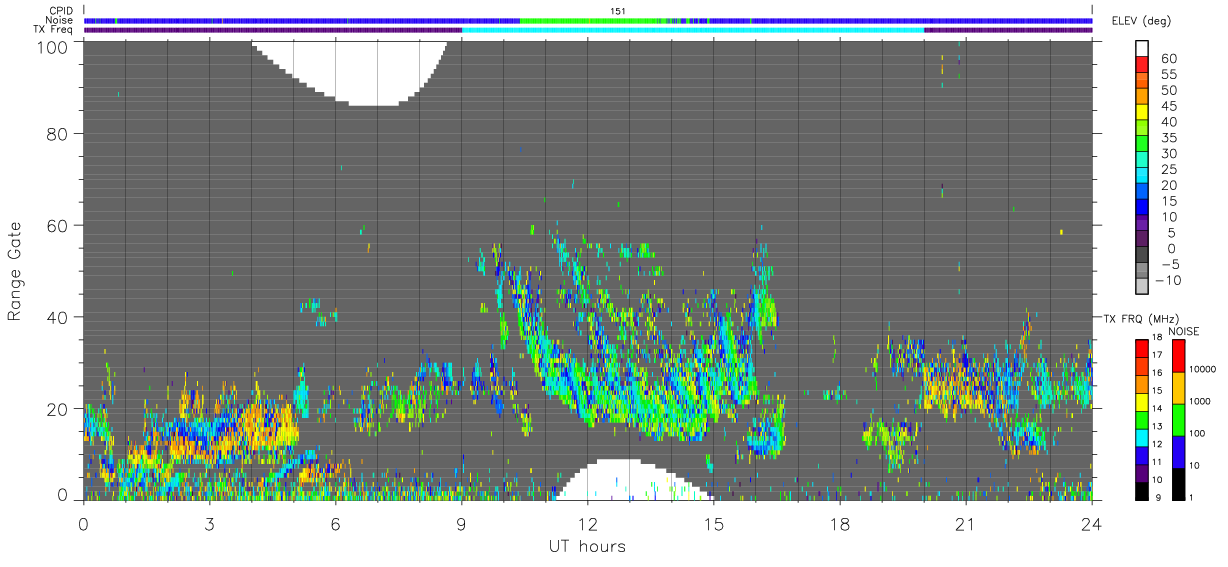The width and height of the screenshot is (1228, 567).
Task: Select the blue 10–100 NOISE swatch
Action: 1178,452
